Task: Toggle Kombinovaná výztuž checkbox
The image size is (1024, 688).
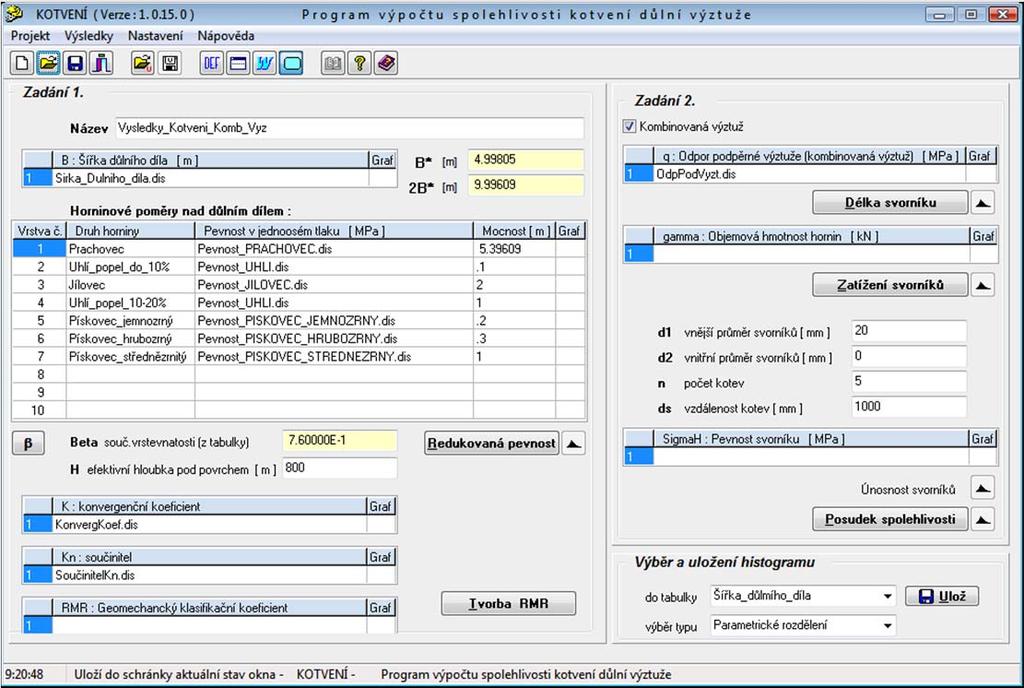Action: 629,127
